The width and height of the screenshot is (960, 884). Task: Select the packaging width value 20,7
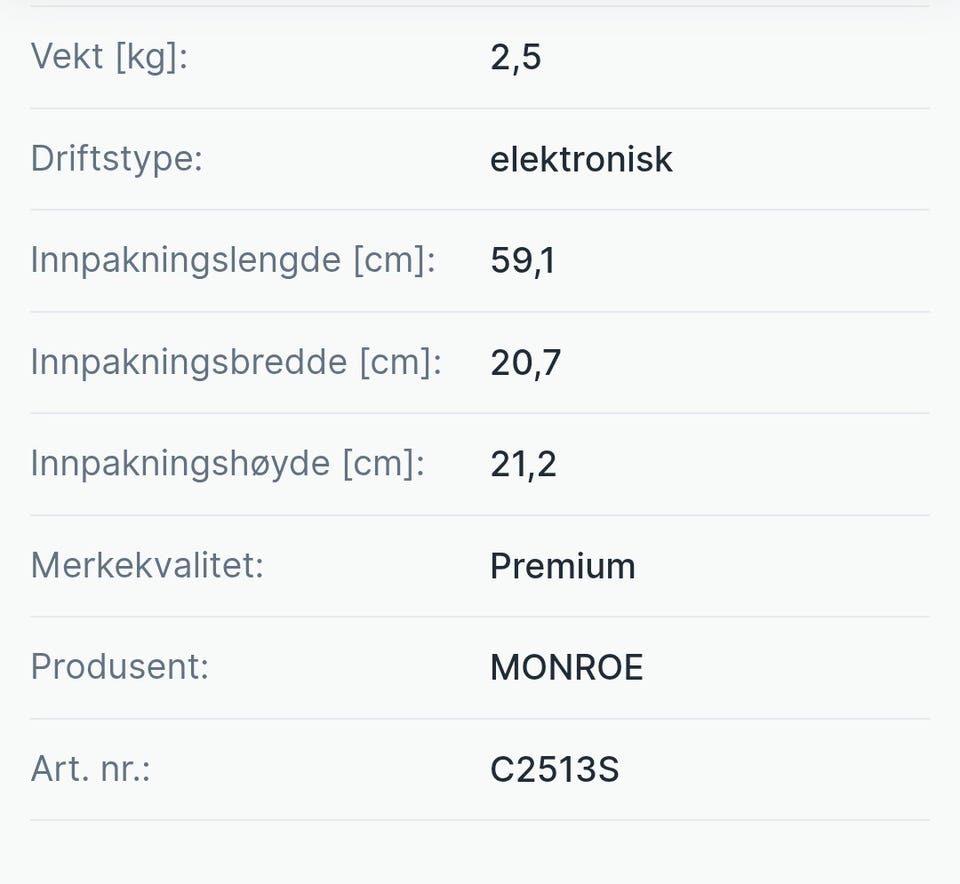click(x=525, y=362)
